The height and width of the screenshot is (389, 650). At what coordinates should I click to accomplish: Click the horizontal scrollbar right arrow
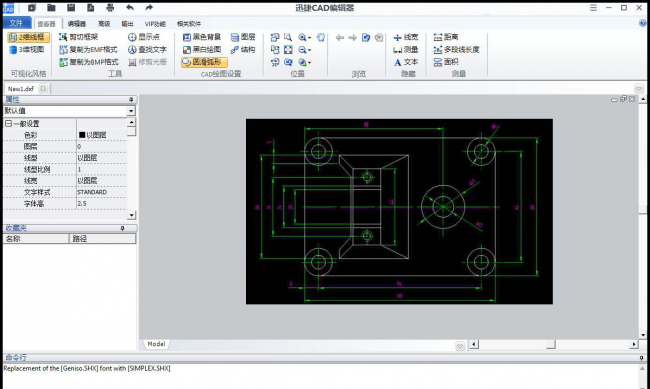tap(633, 344)
